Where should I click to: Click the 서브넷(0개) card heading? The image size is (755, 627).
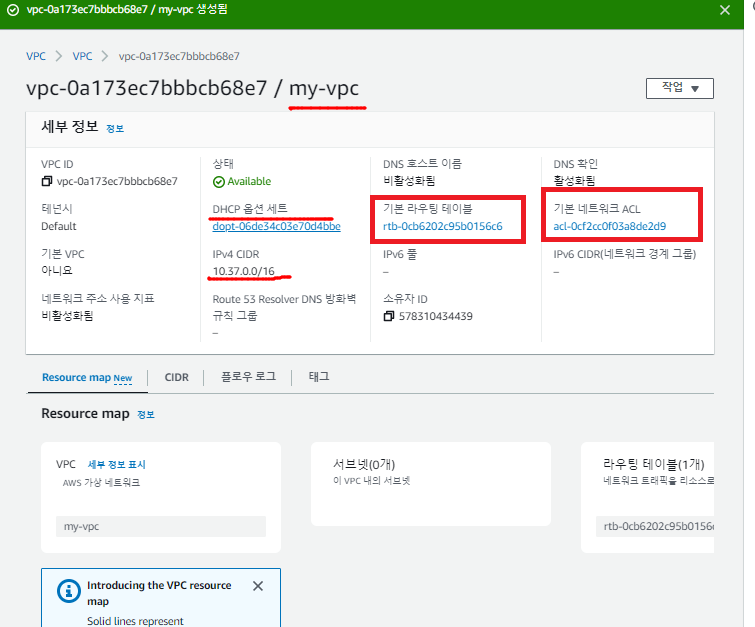[364, 464]
